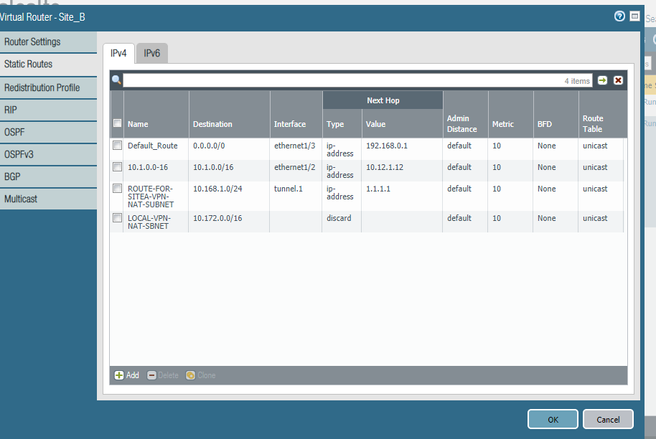Image resolution: width=656 pixels, height=439 pixels.
Task: Open the OSPF section in sidebar
Action: (14, 132)
